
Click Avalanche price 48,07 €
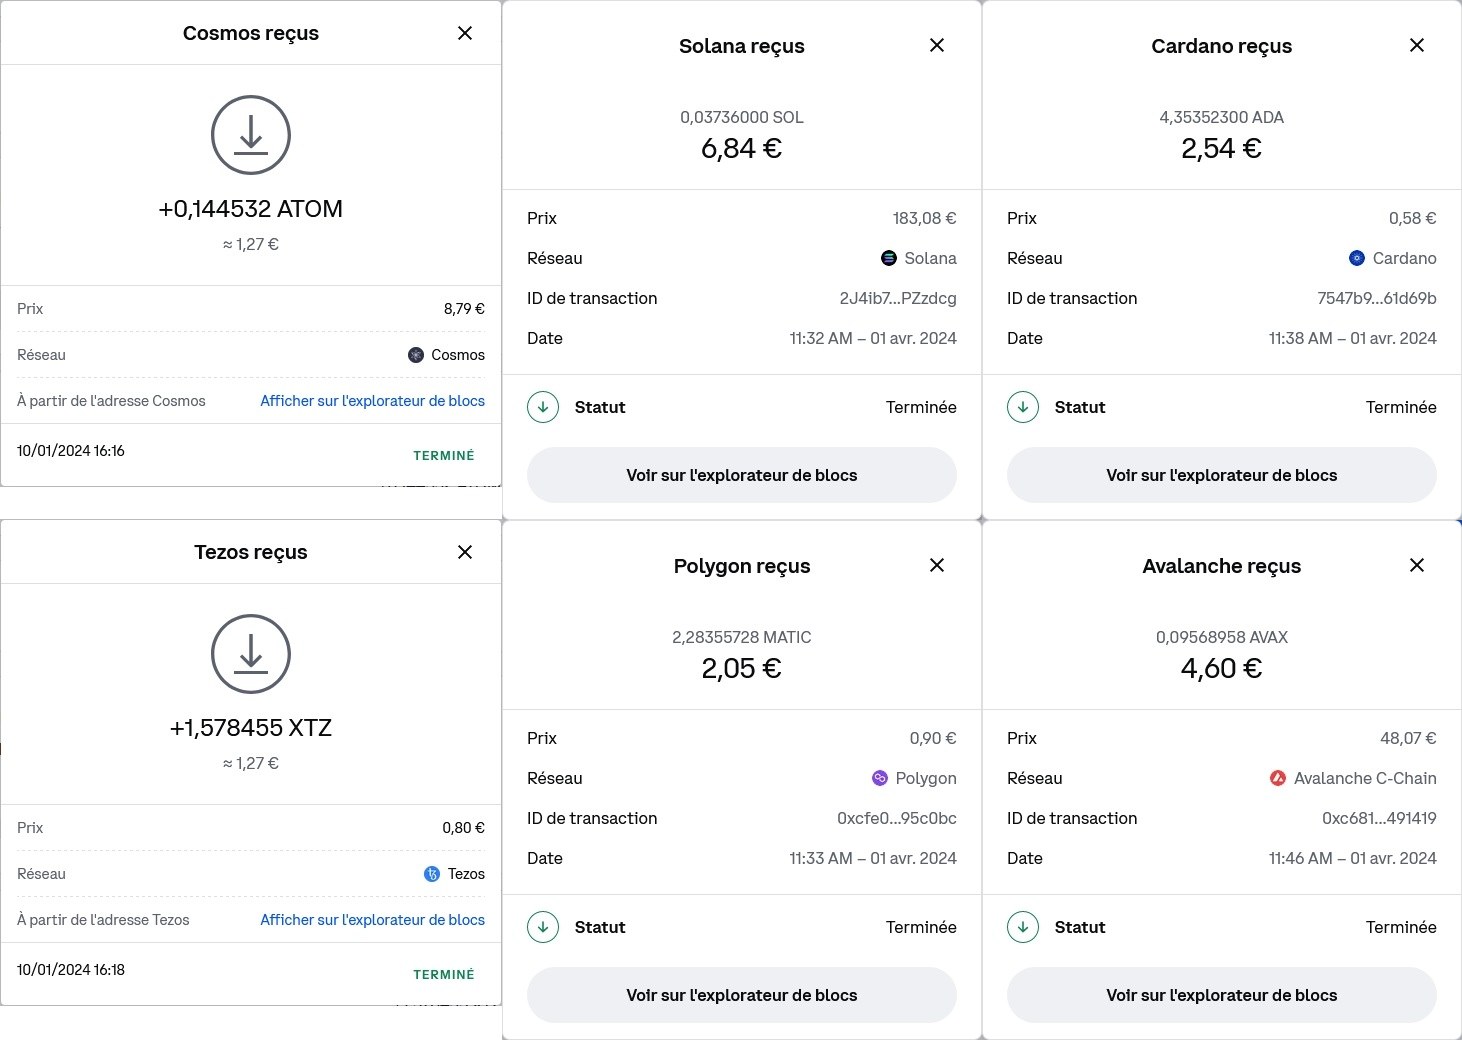(x=1408, y=738)
